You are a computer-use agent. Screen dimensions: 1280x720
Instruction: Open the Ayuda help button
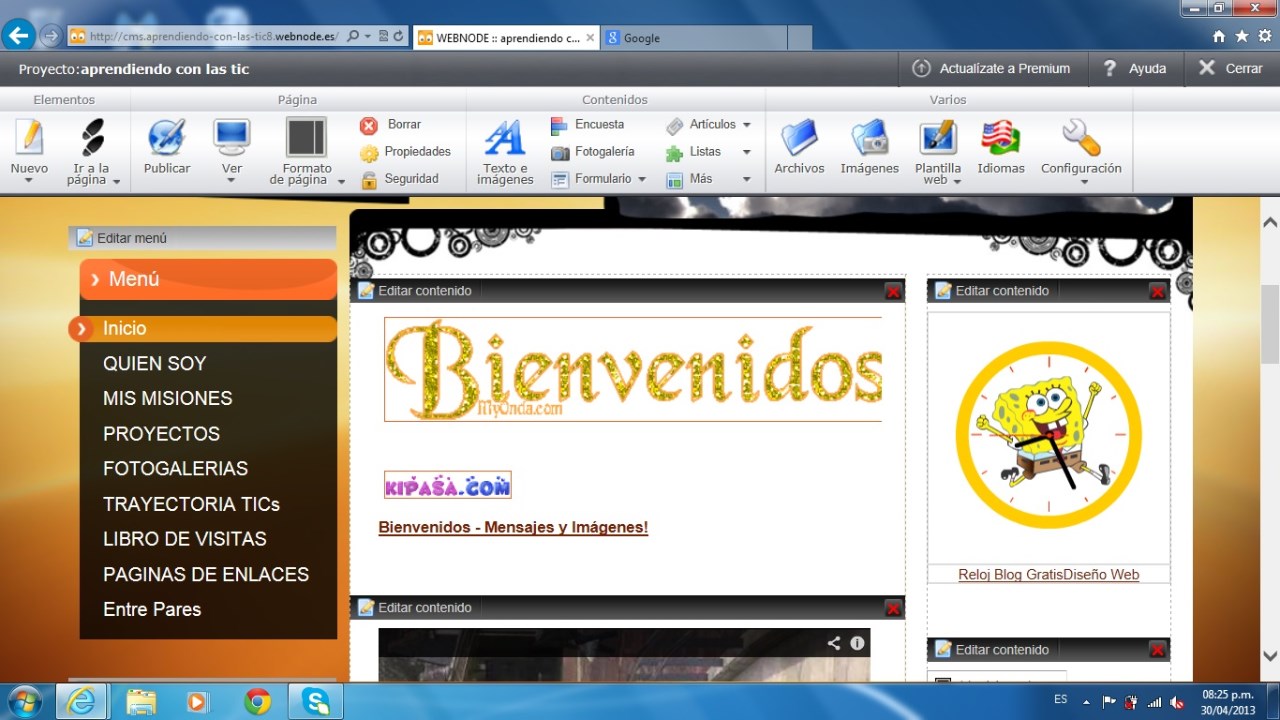(1135, 69)
